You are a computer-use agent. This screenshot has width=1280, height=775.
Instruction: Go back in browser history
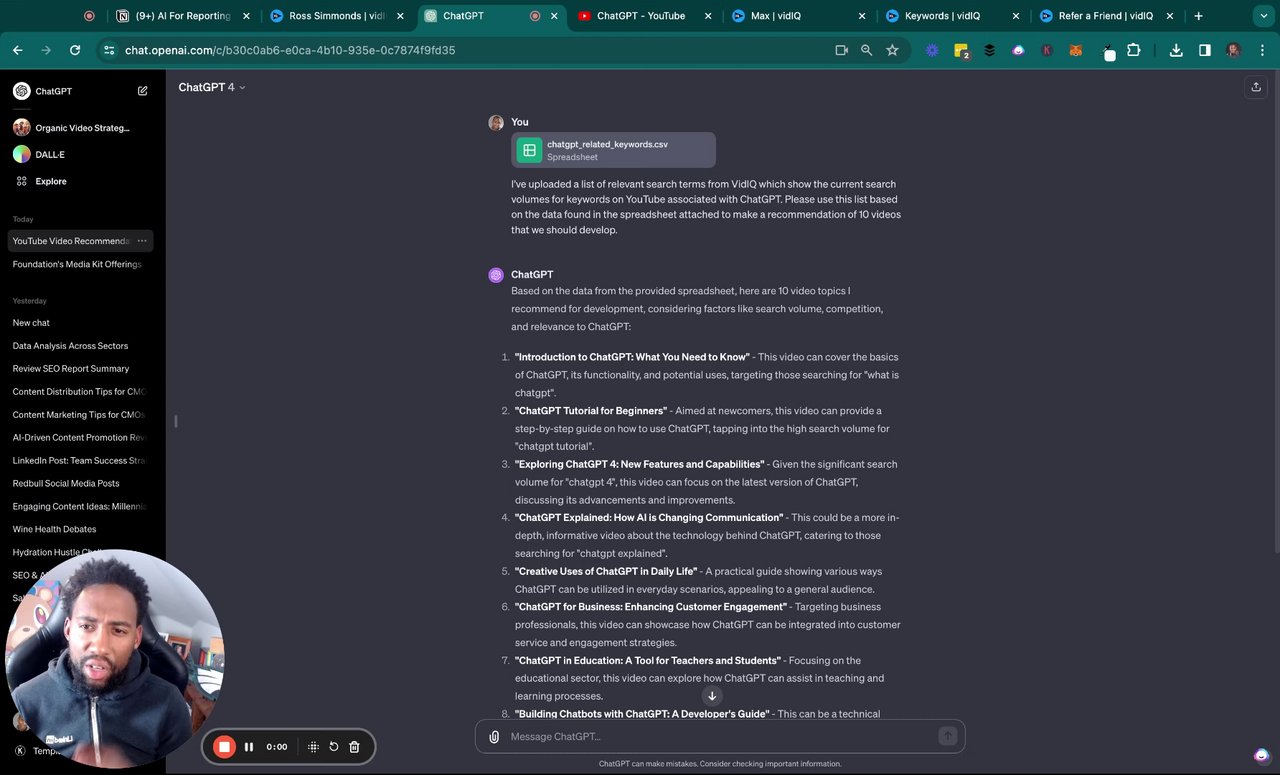point(18,50)
